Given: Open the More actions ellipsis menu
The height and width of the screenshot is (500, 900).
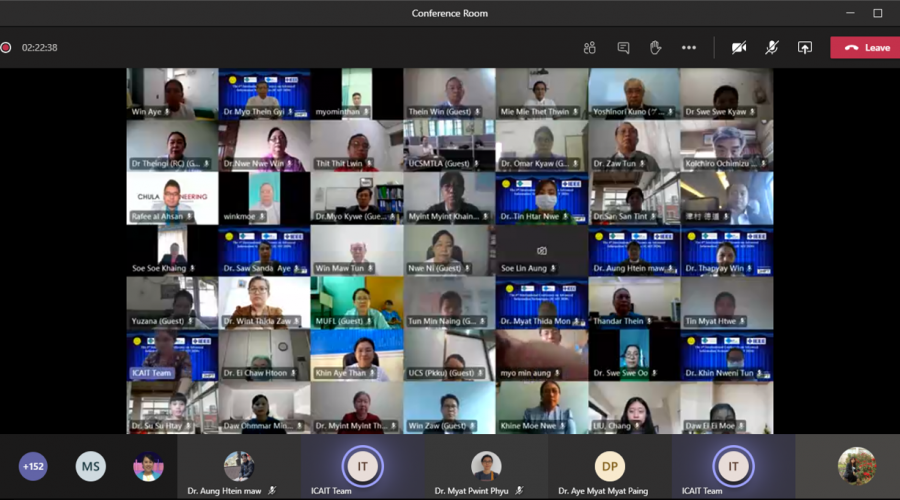Looking at the screenshot, I should point(689,47).
